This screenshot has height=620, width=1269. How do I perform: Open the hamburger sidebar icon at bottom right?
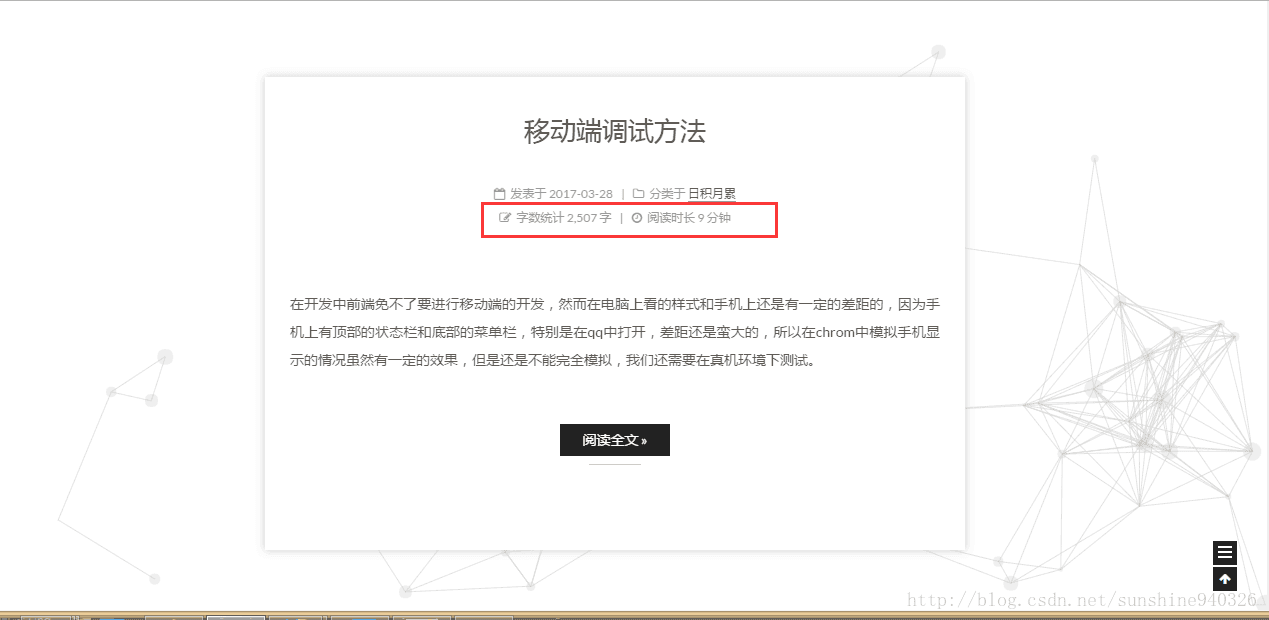[1224, 552]
